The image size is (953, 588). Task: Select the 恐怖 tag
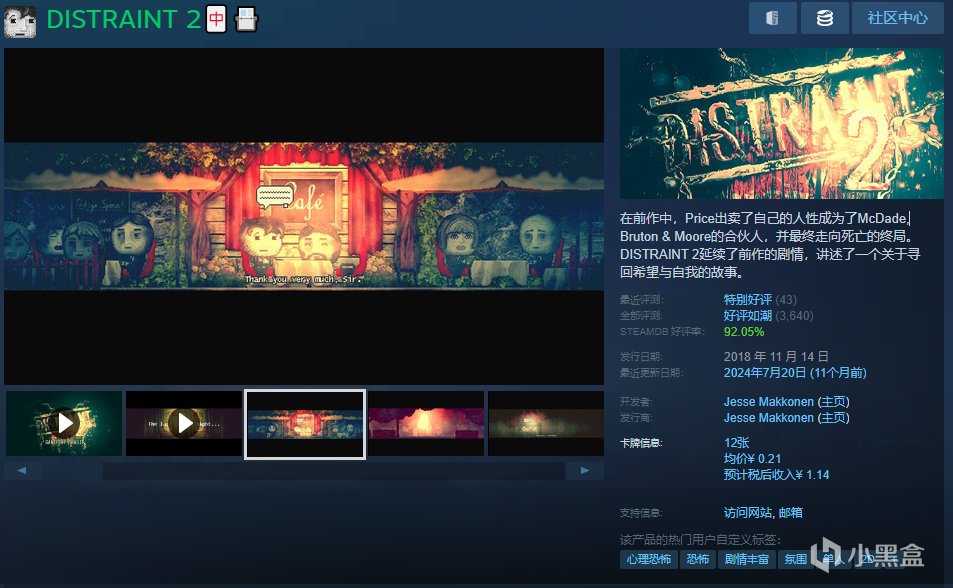697,559
